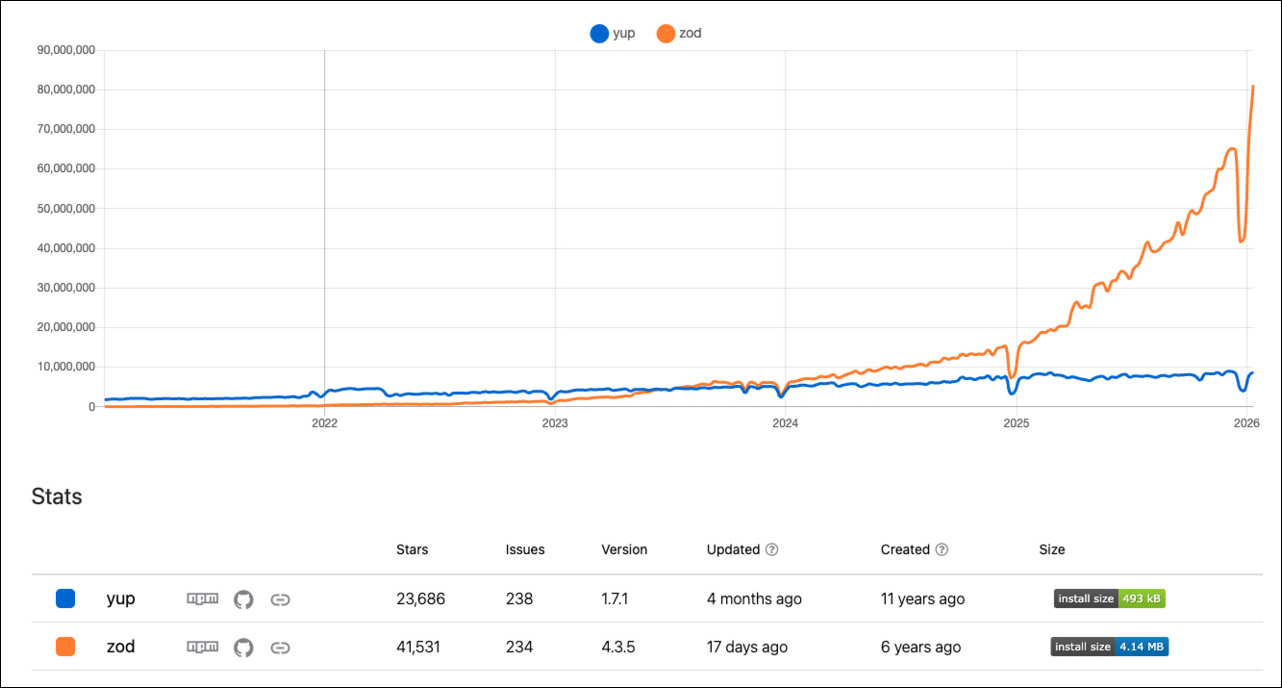Click the 2026 label on the x-axis
This screenshot has height=688, width=1282.
pos(1246,423)
